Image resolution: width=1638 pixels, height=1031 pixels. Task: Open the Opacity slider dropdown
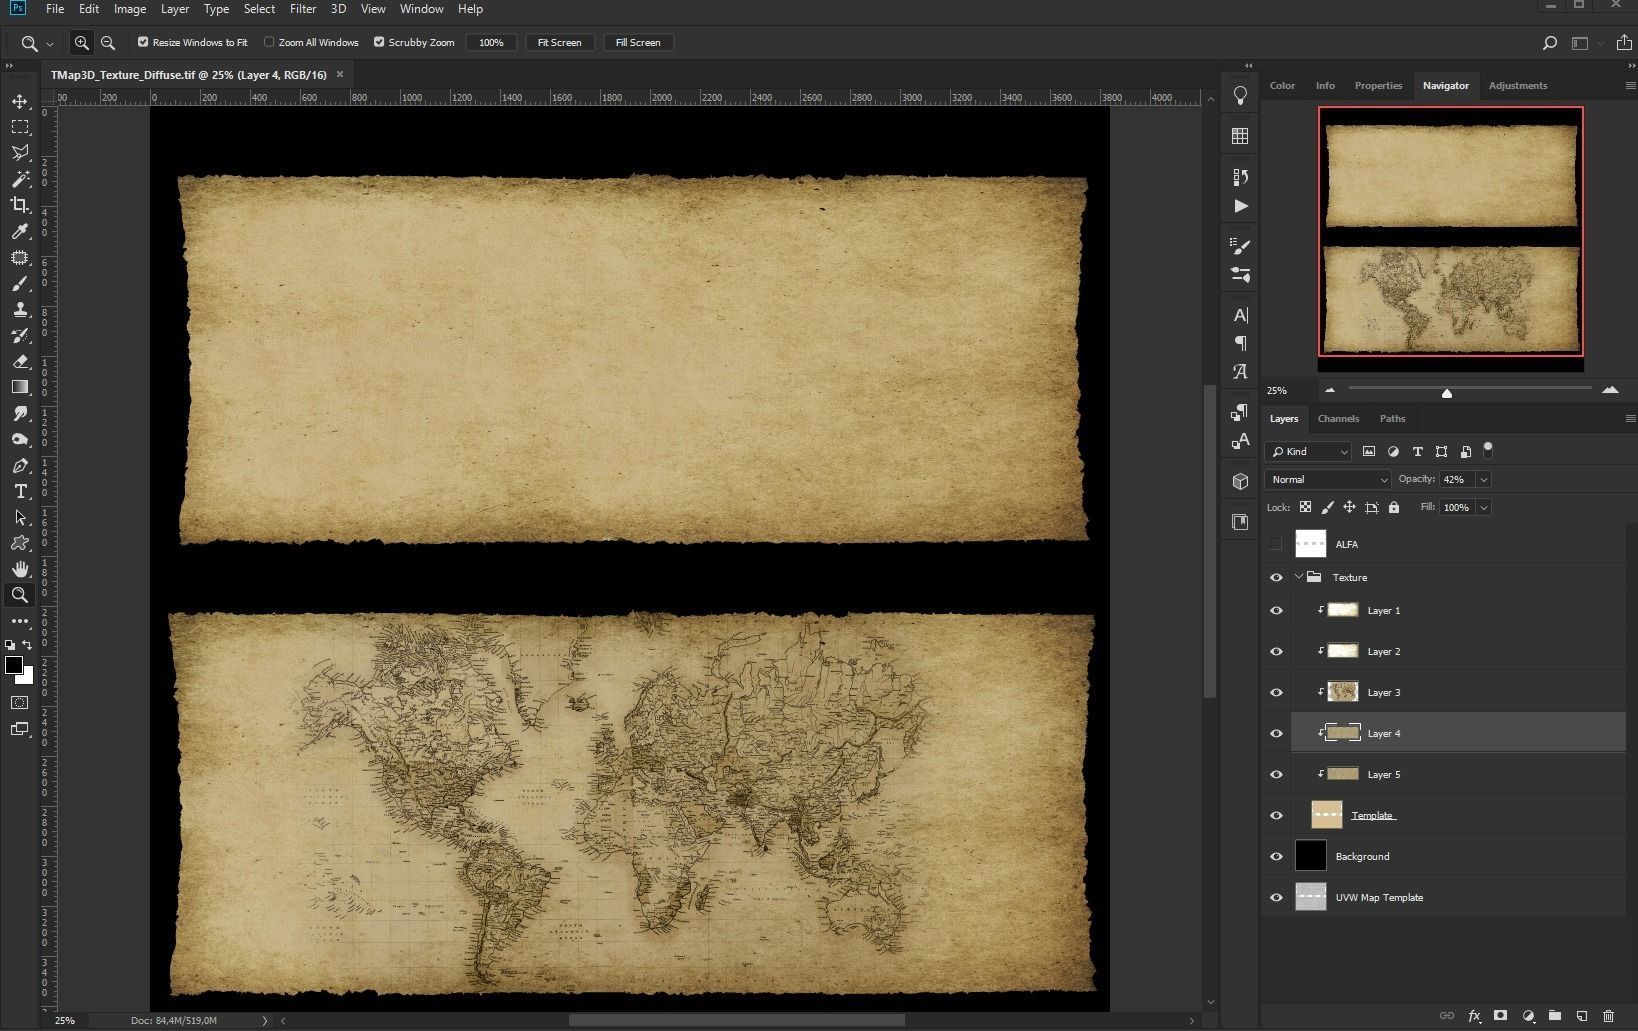pos(1483,480)
